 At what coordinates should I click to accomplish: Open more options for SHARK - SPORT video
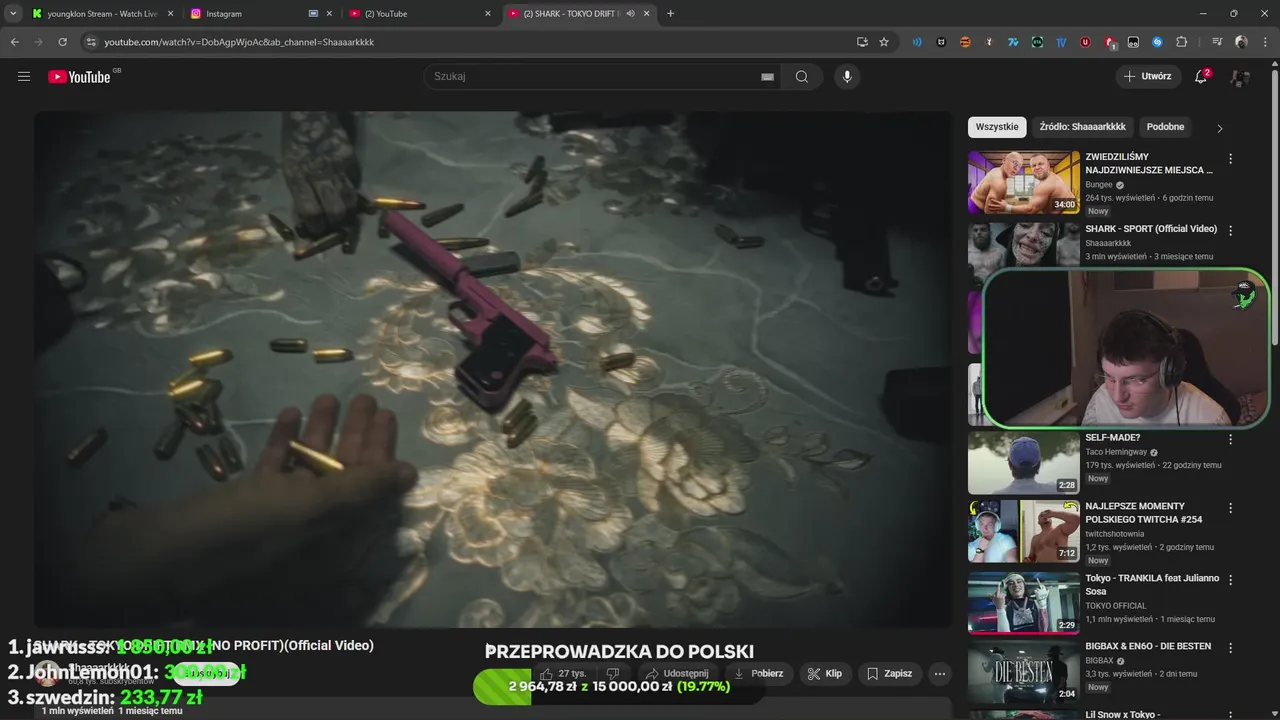coord(1230,230)
